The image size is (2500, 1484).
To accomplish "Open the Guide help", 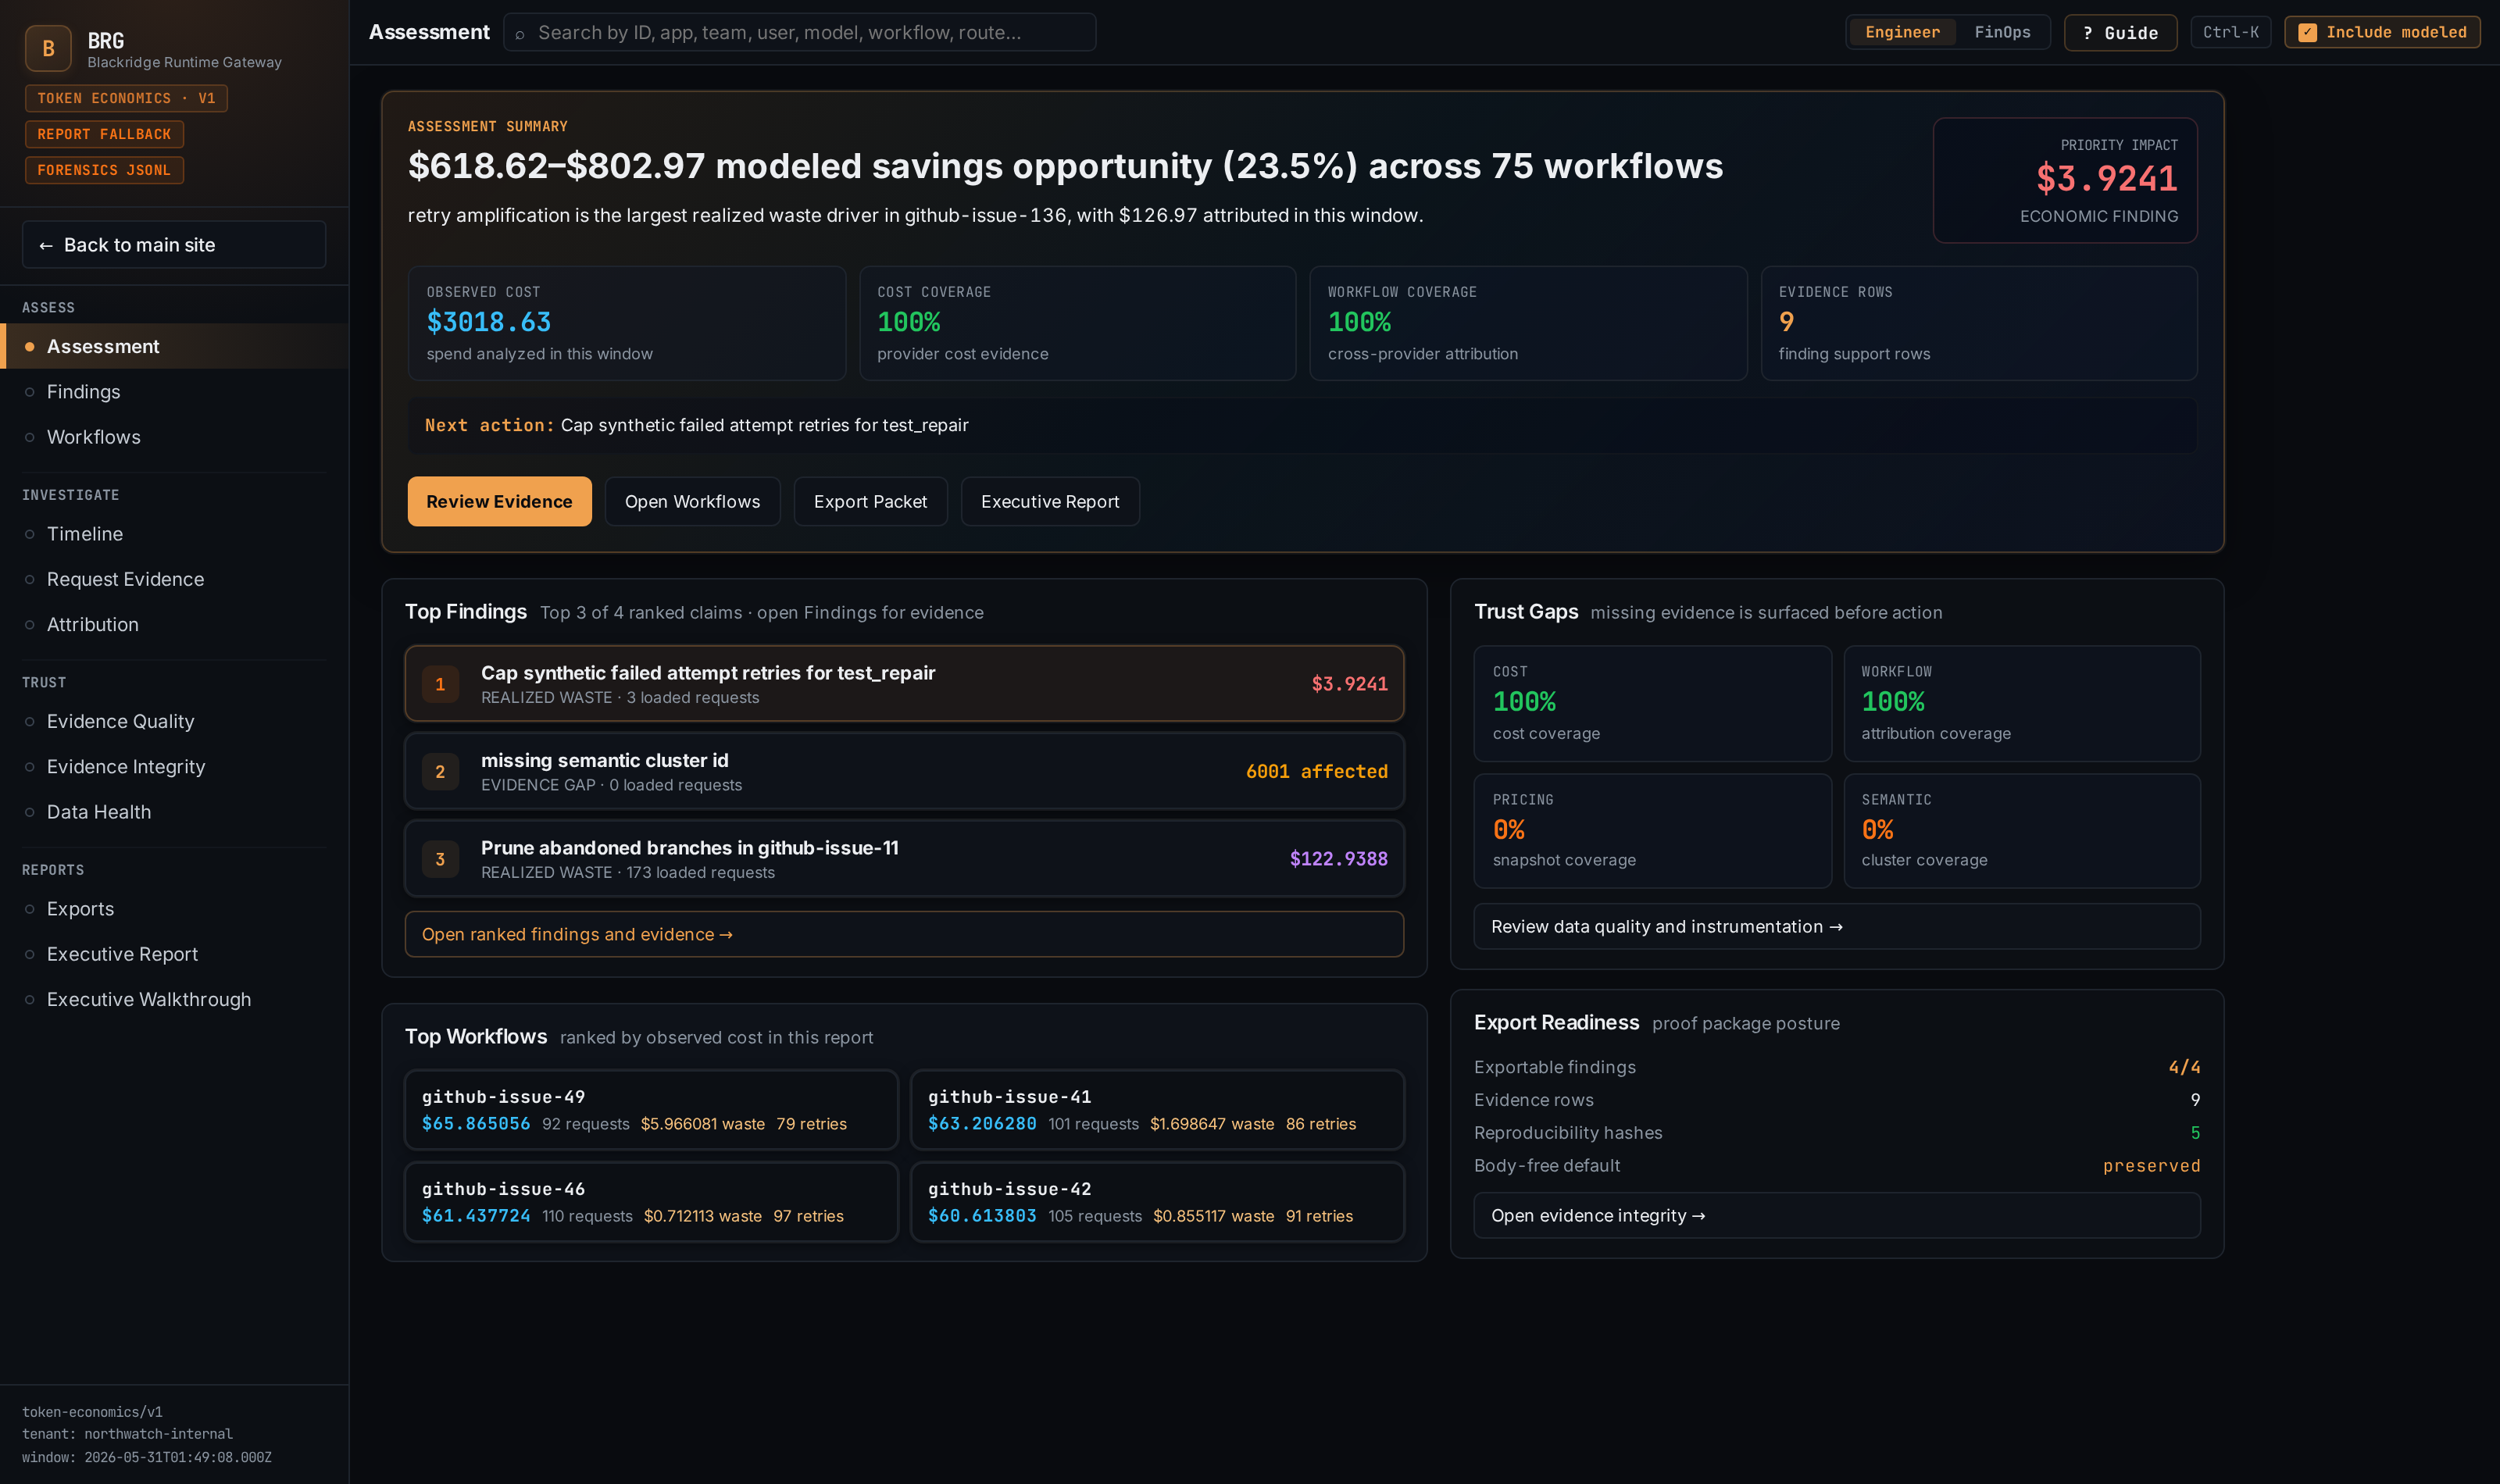I will 2120,32.
